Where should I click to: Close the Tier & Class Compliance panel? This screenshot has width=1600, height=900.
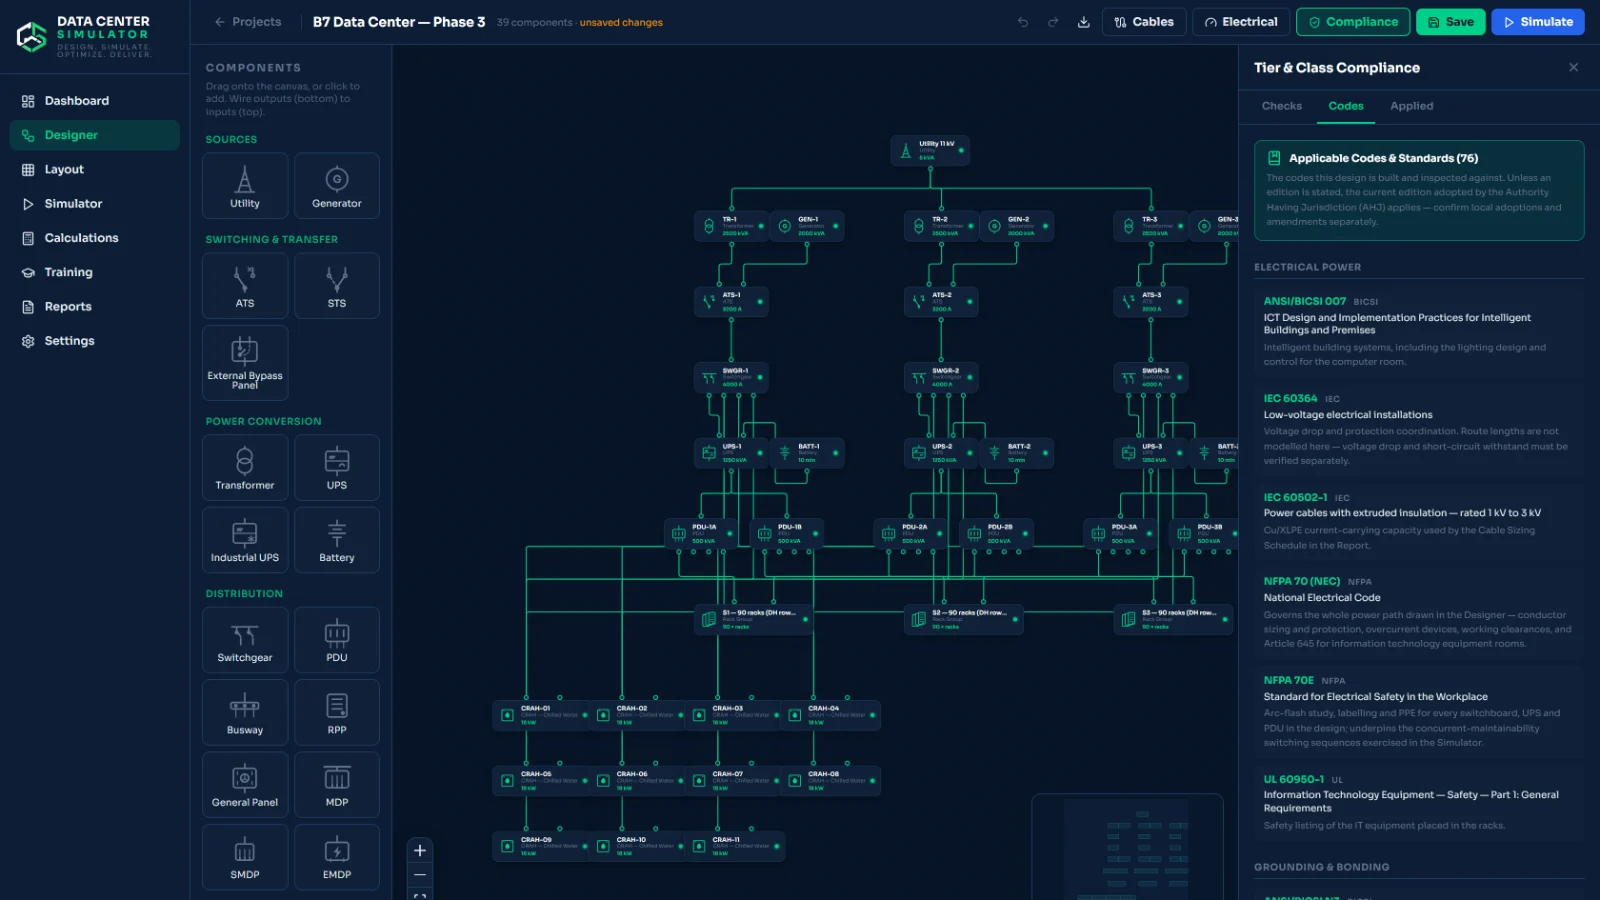click(1574, 67)
